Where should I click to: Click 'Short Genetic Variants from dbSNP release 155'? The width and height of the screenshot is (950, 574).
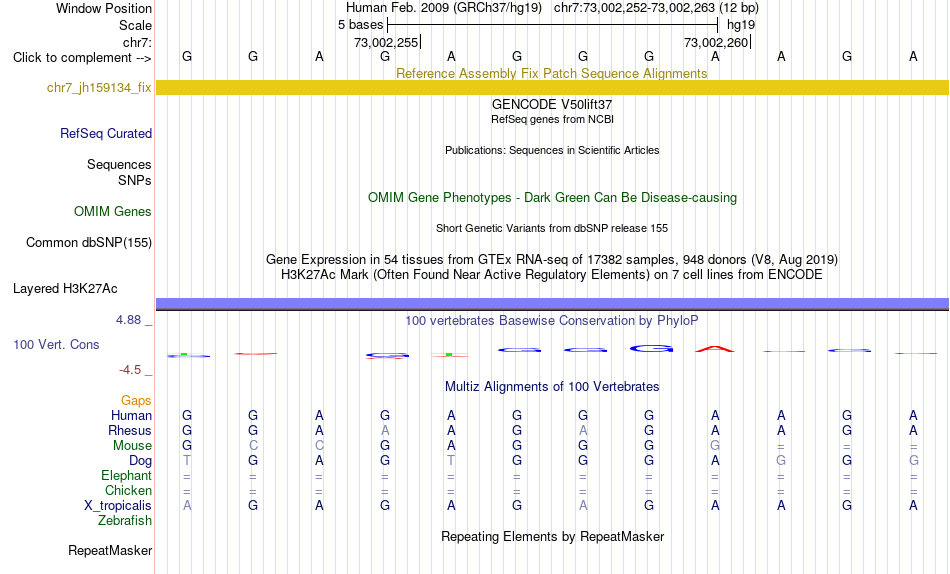tap(552, 229)
